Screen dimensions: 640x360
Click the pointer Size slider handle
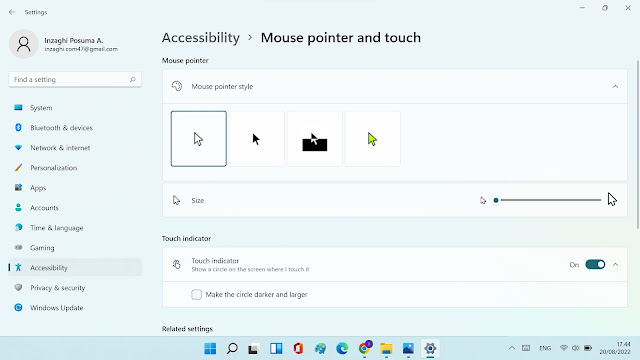pos(496,200)
